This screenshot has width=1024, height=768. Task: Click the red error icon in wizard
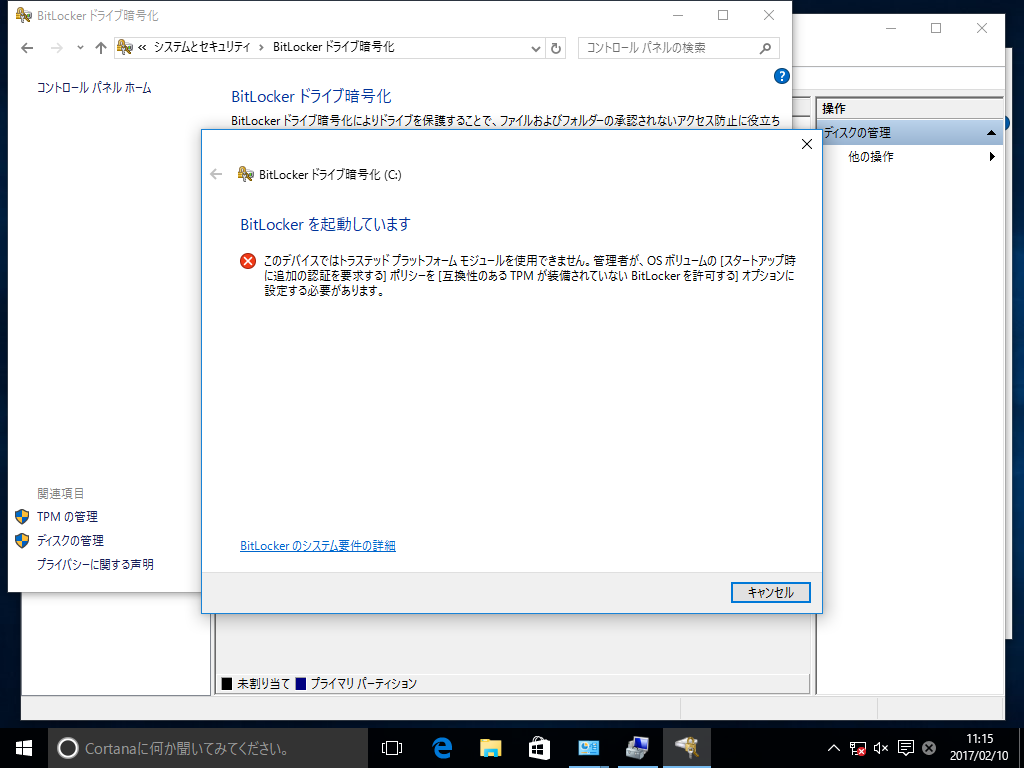point(248,261)
